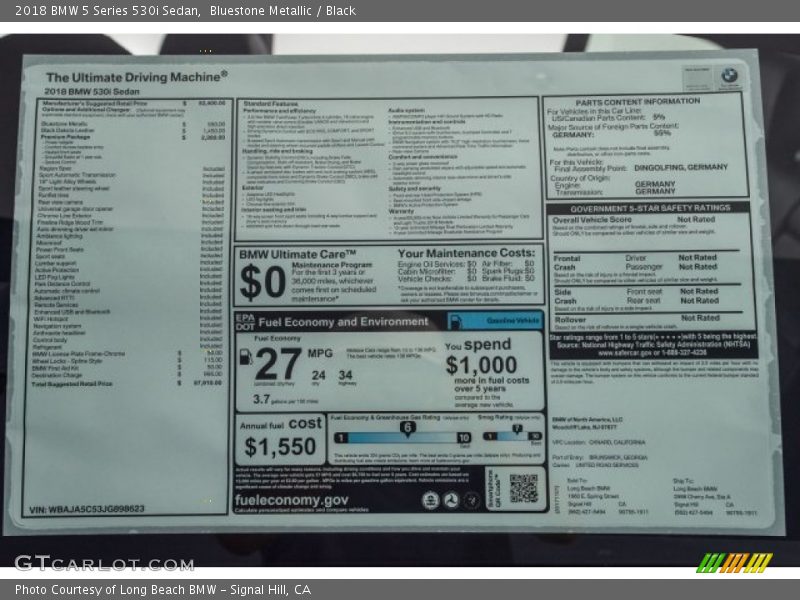The width and height of the screenshot is (800, 600).
Task: Click the 'Side Crash' label
Action: point(565,296)
